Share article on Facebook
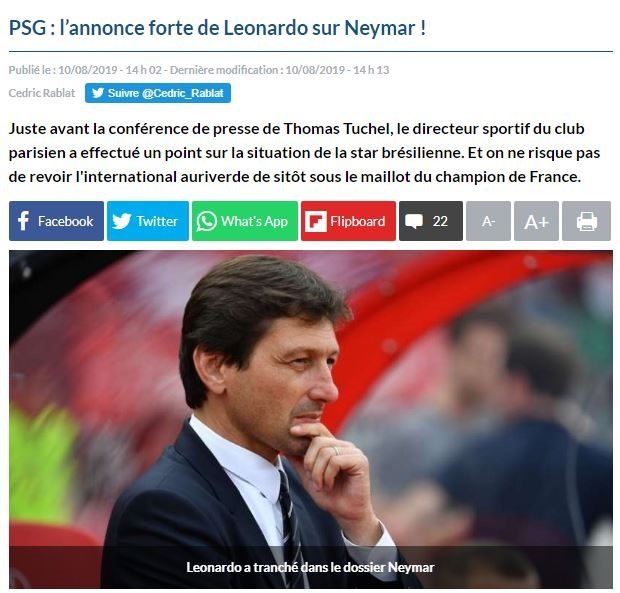This screenshot has width=620, height=593. click(x=56, y=221)
